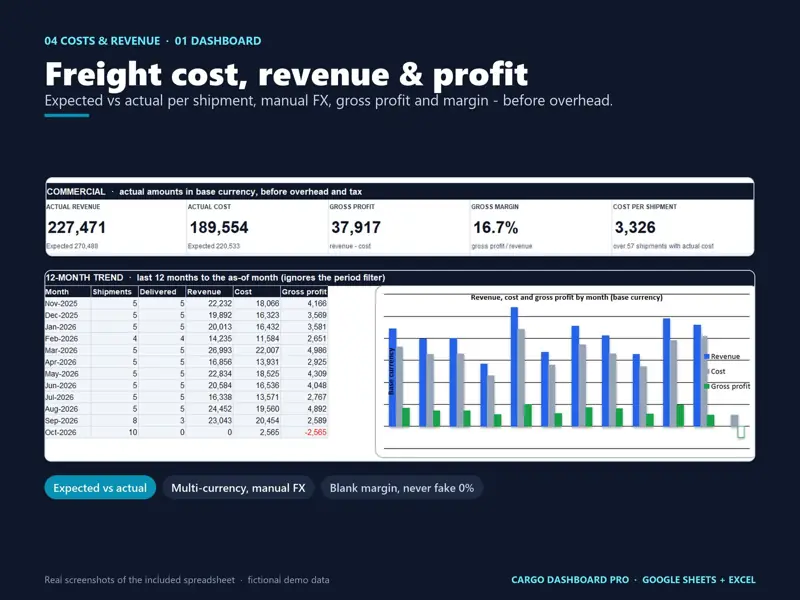The image size is (800, 600).
Task: Select the 'Expected vs actual' pill
Action: point(100,488)
